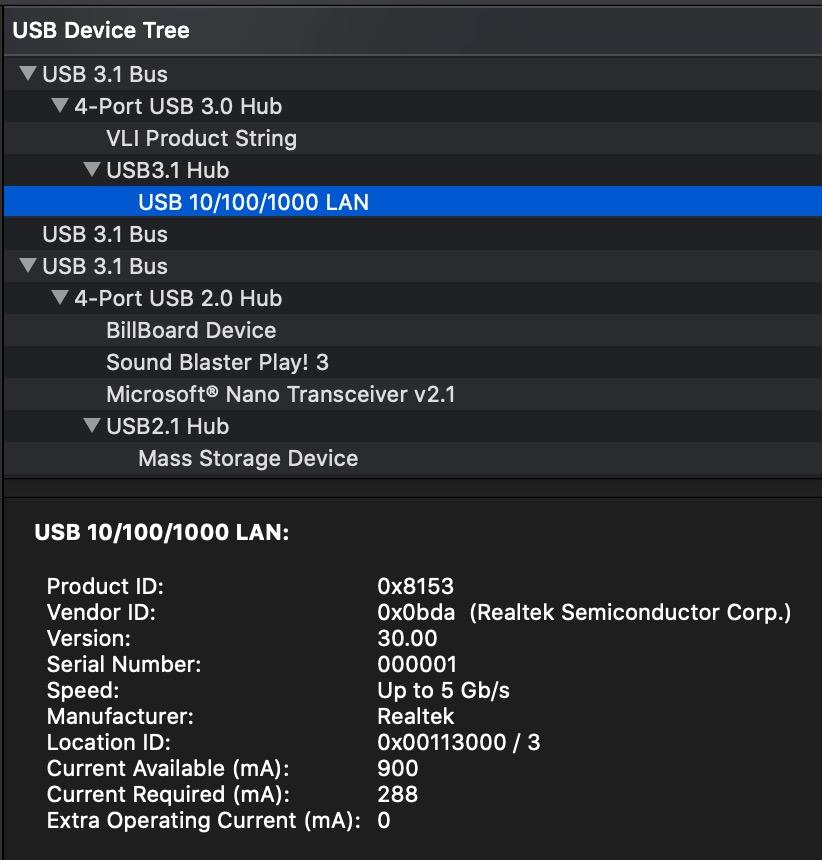Image resolution: width=822 pixels, height=860 pixels.
Task: Select Mass Storage Device entry
Action: coord(248,458)
